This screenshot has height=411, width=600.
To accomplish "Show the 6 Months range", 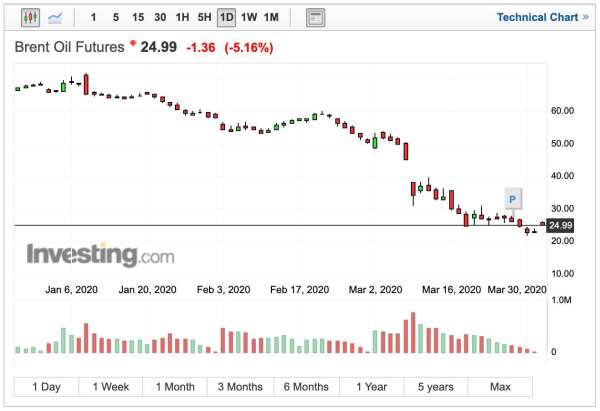I will (x=306, y=387).
